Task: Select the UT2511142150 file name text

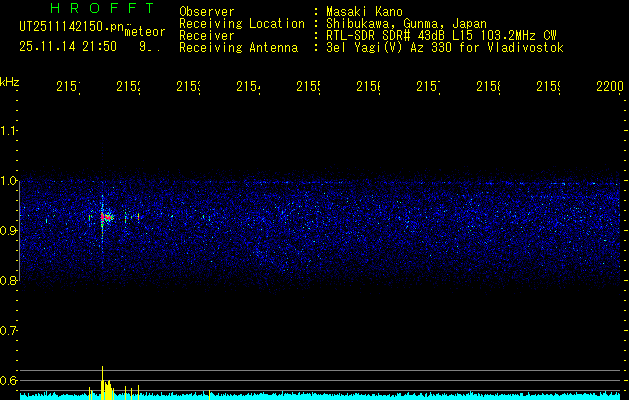Action: point(72,27)
